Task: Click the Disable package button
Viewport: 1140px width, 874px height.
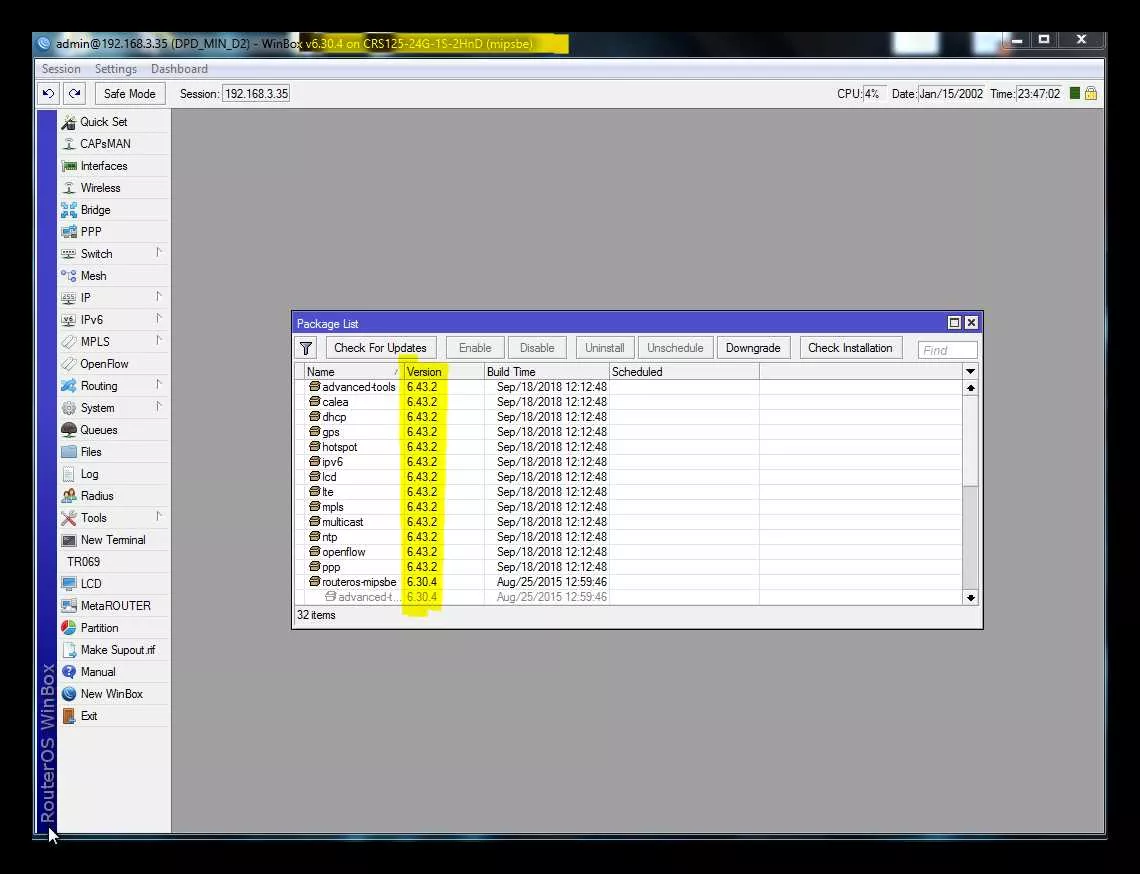Action: pyautogui.click(x=537, y=348)
